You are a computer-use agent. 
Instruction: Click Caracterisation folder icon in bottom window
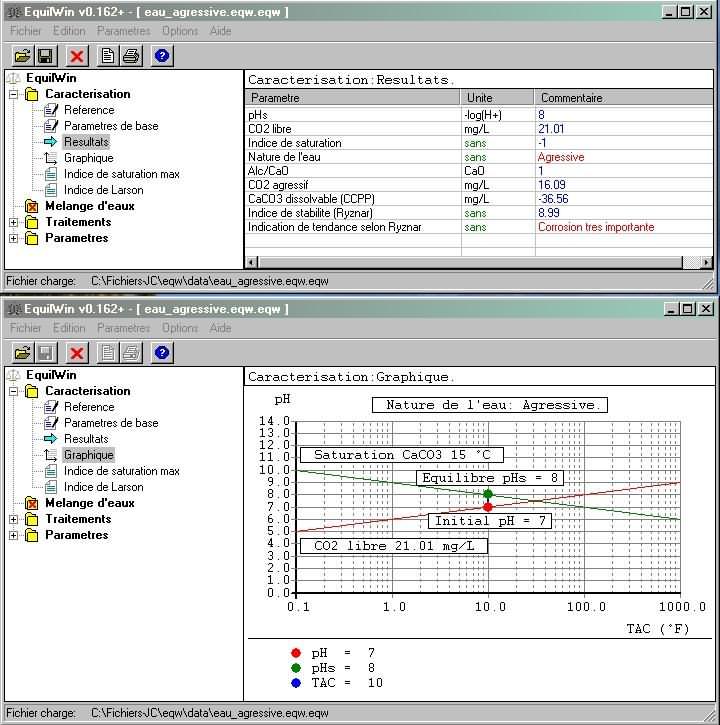pos(31,391)
